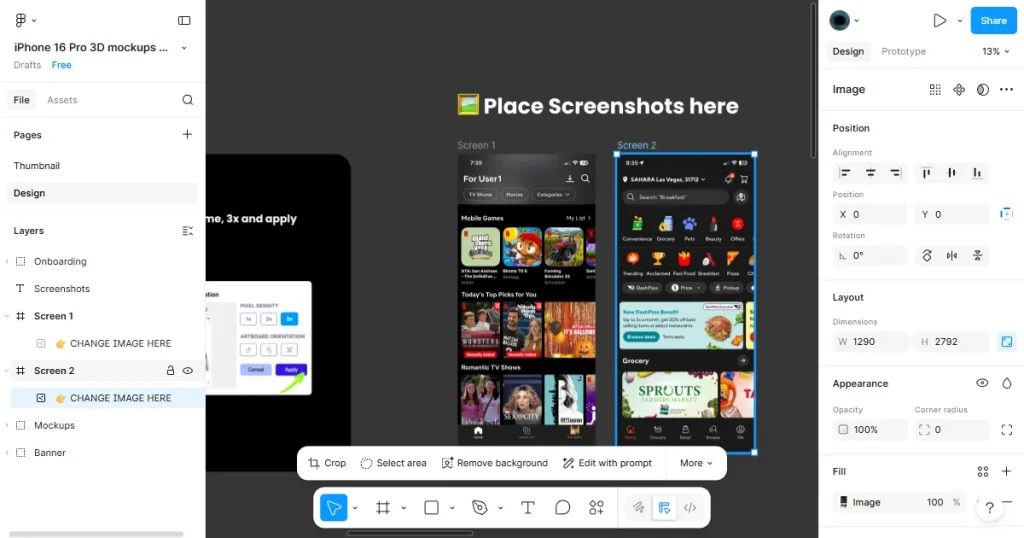Image resolution: width=1024 pixels, height=538 pixels.
Task: Open Present options dropdown arrow
Action: pyautogui.click(x=959, y=20)
